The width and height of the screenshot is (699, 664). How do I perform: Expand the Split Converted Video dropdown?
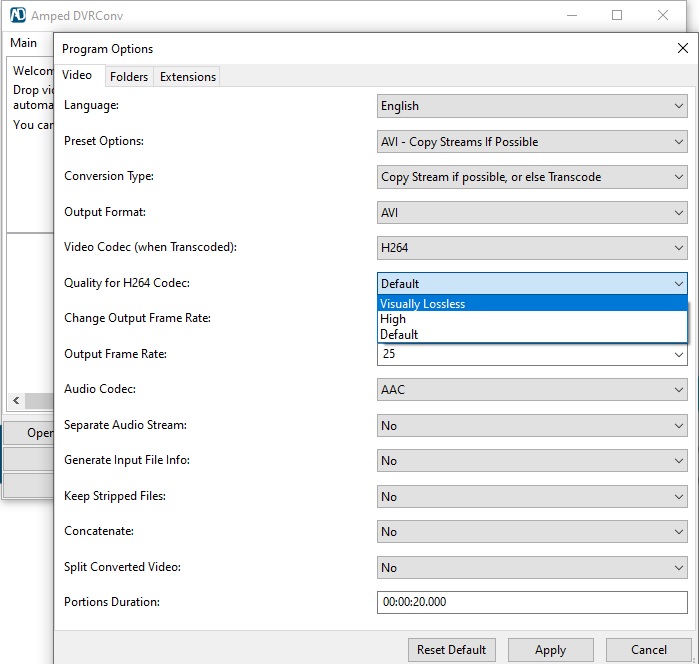click(532, 567)
